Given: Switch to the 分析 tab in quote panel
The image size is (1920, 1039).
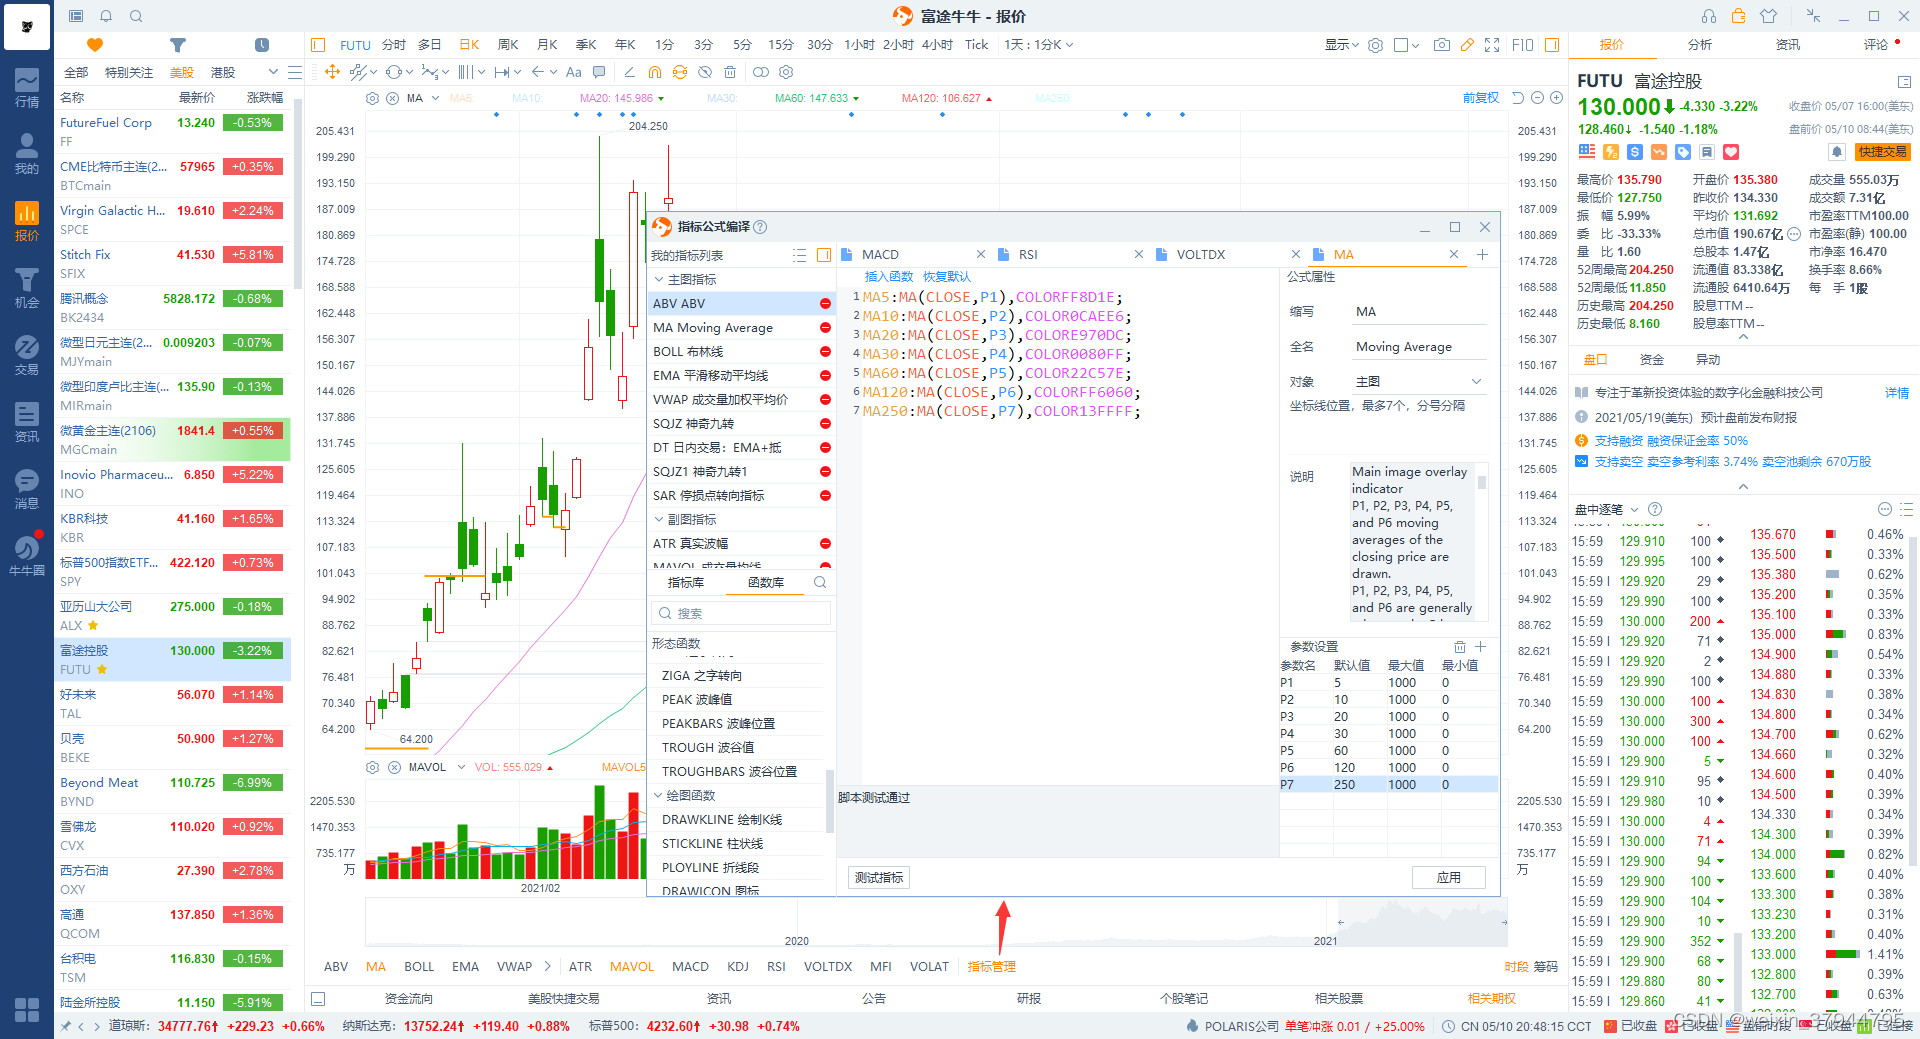Looking at the screenshot, I should tap(1700, 45).
